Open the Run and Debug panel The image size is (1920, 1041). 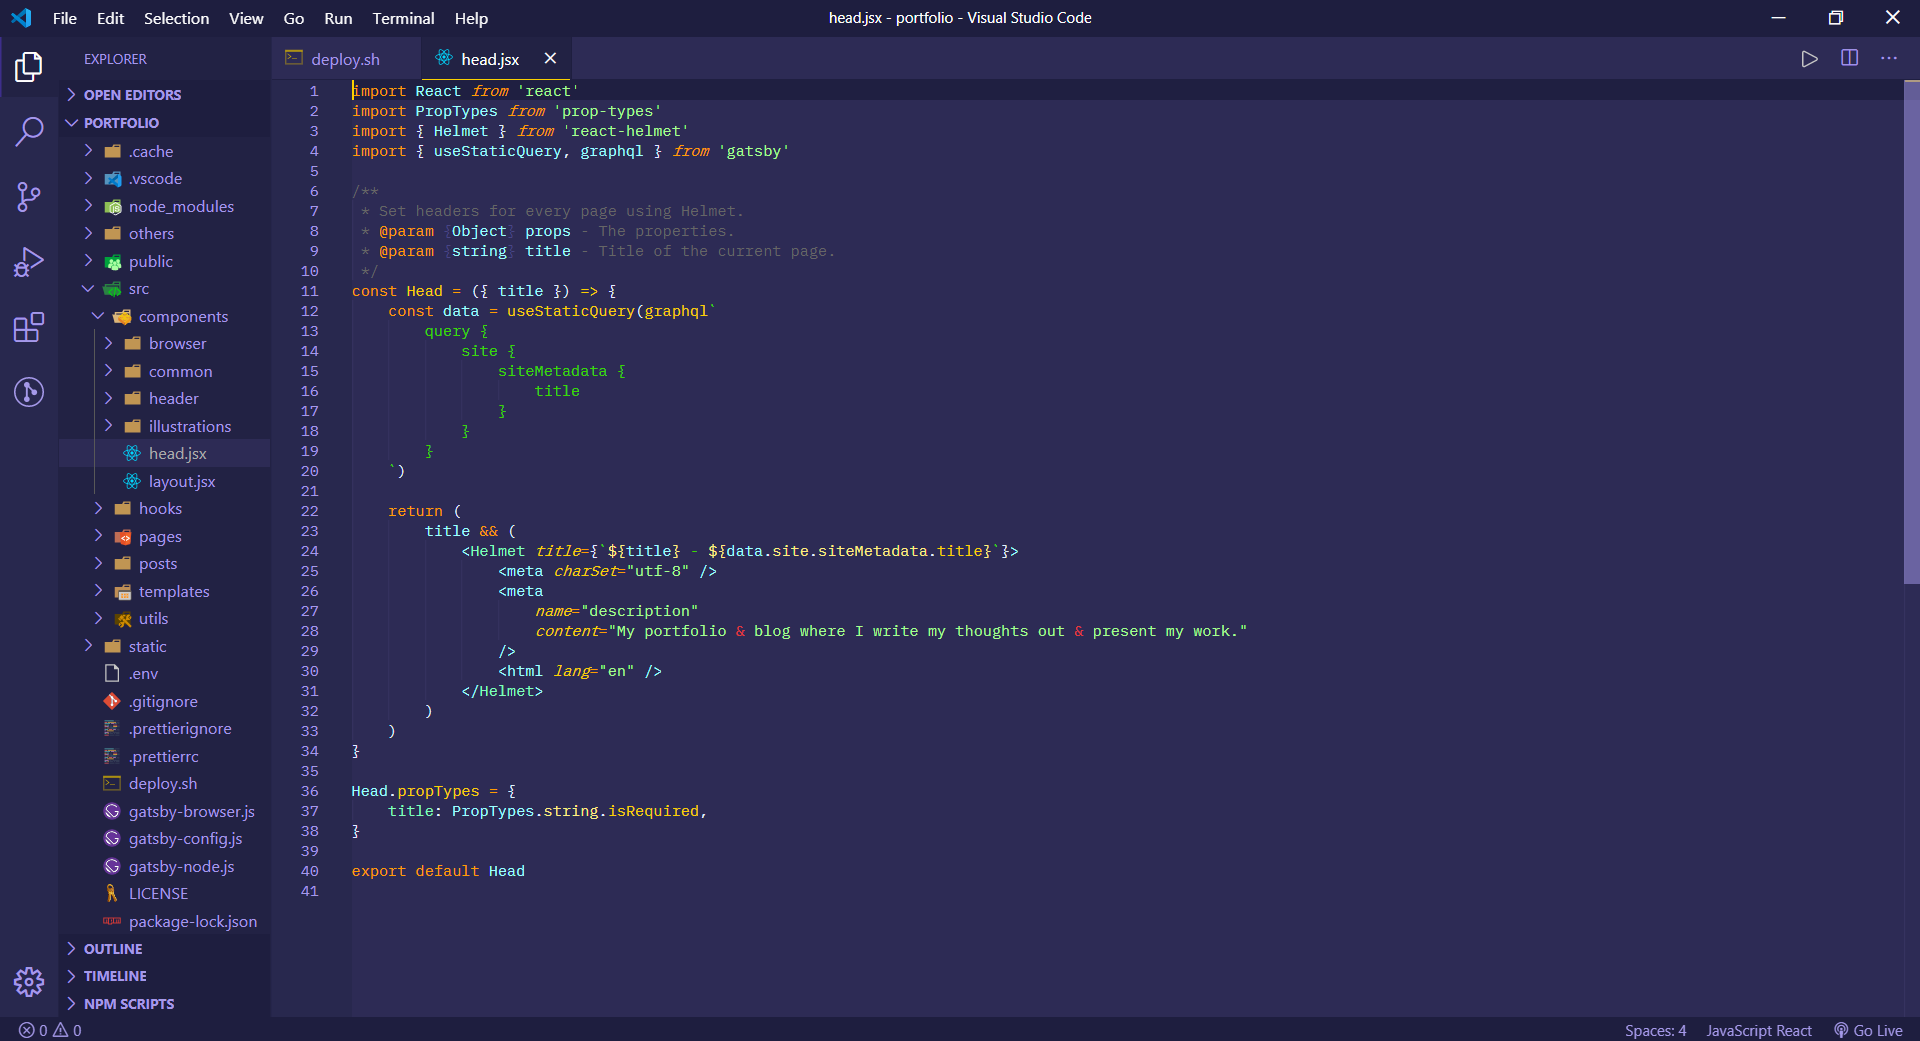(29, 261)
